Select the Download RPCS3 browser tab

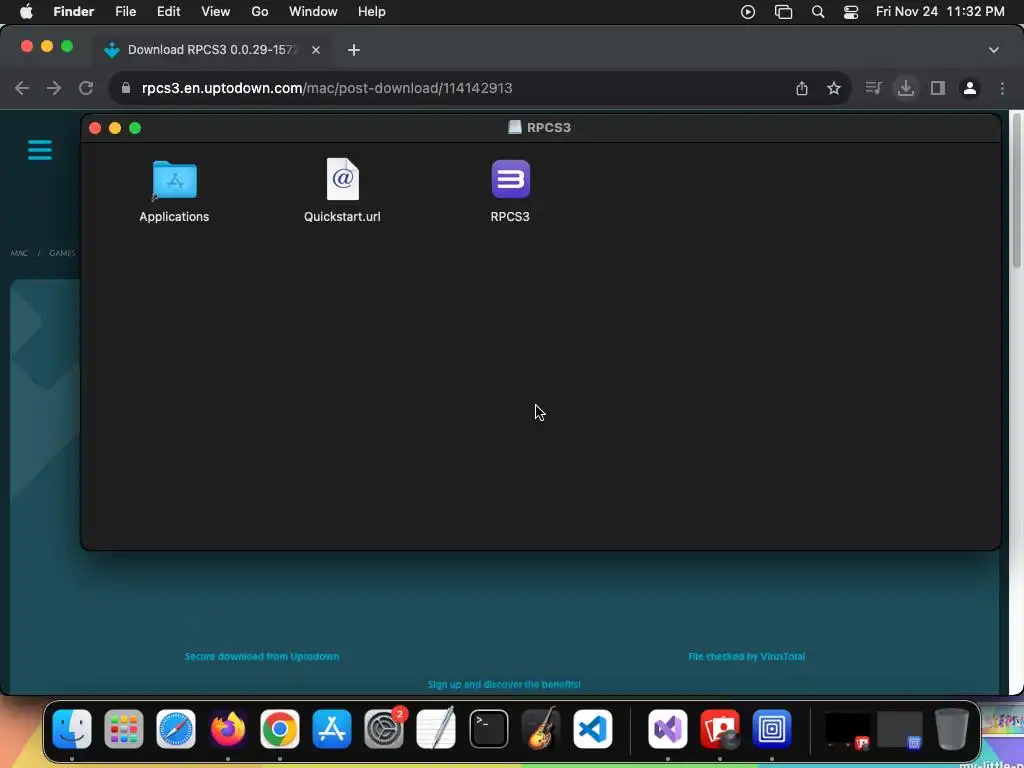coord(212,50)
